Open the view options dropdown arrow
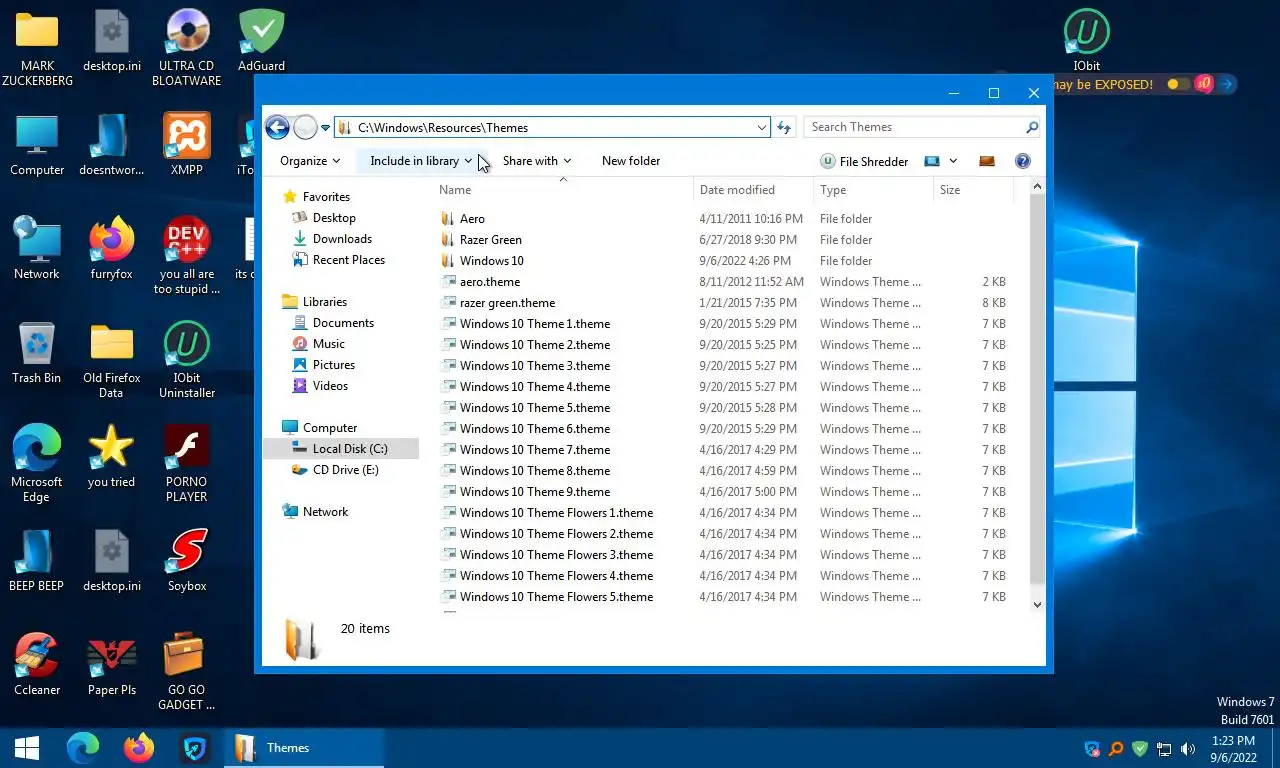This screenshot has height=768, width=1280. [953, 161]
